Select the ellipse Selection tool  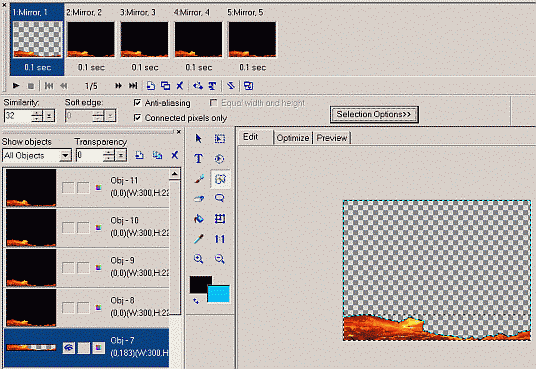point(219,159)
